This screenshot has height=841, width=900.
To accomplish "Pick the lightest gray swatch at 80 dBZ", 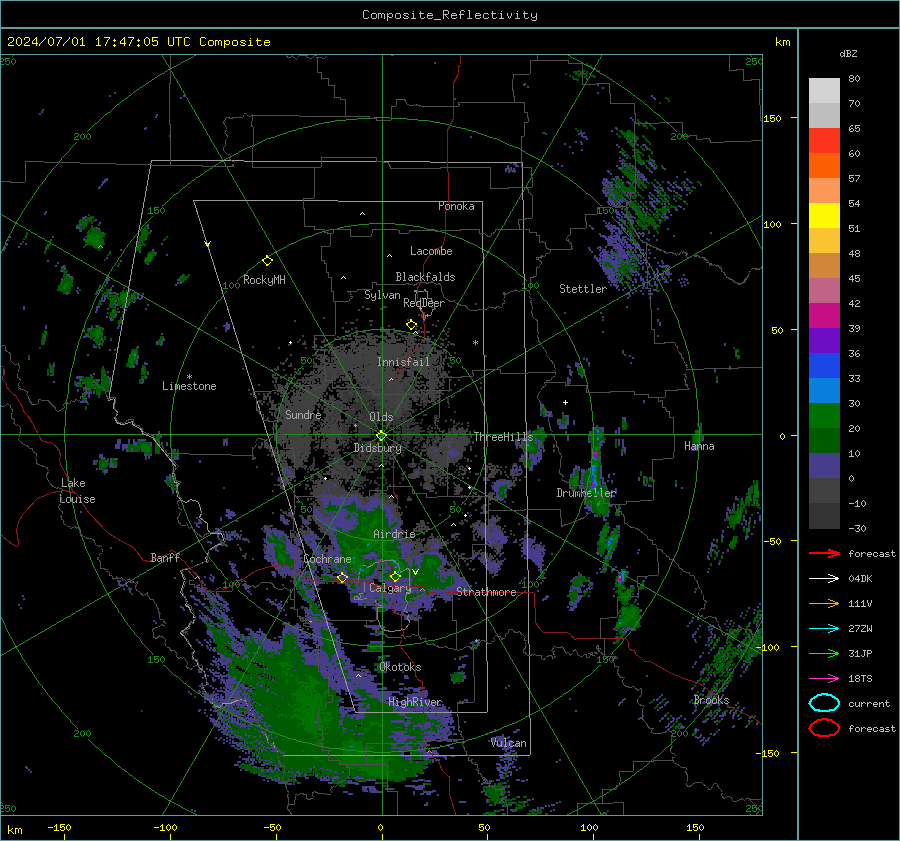I will 824,91.
